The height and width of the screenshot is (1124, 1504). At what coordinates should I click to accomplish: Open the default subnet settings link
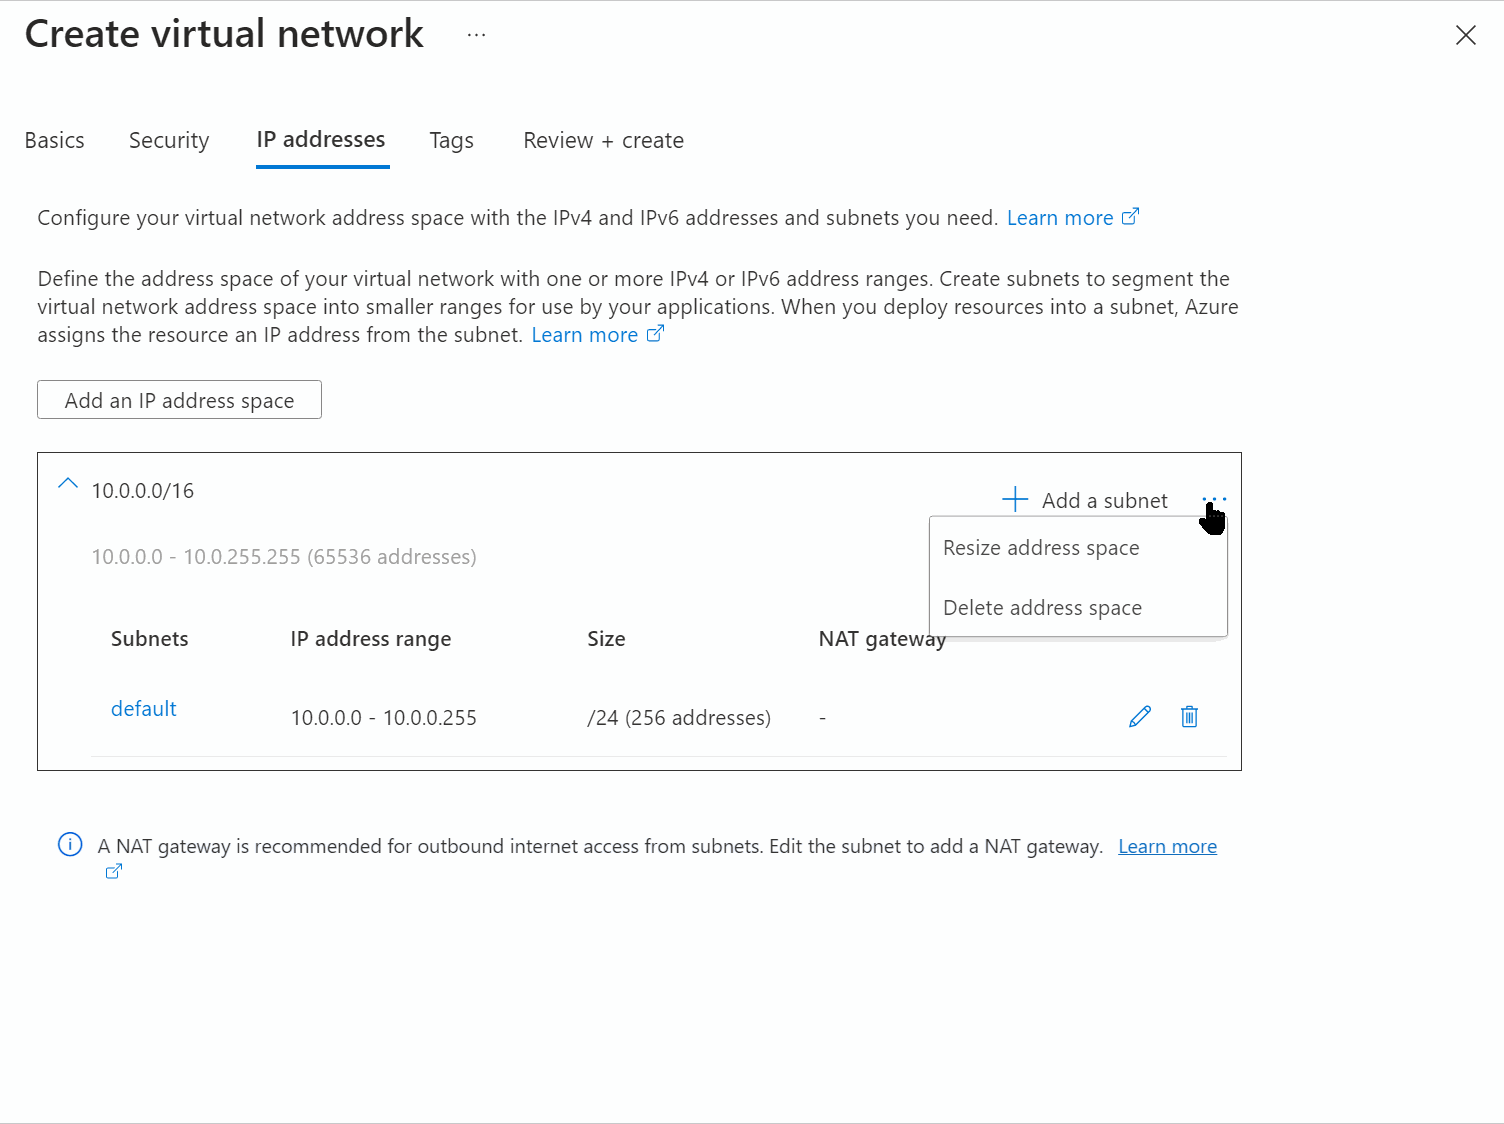point(143,708)
